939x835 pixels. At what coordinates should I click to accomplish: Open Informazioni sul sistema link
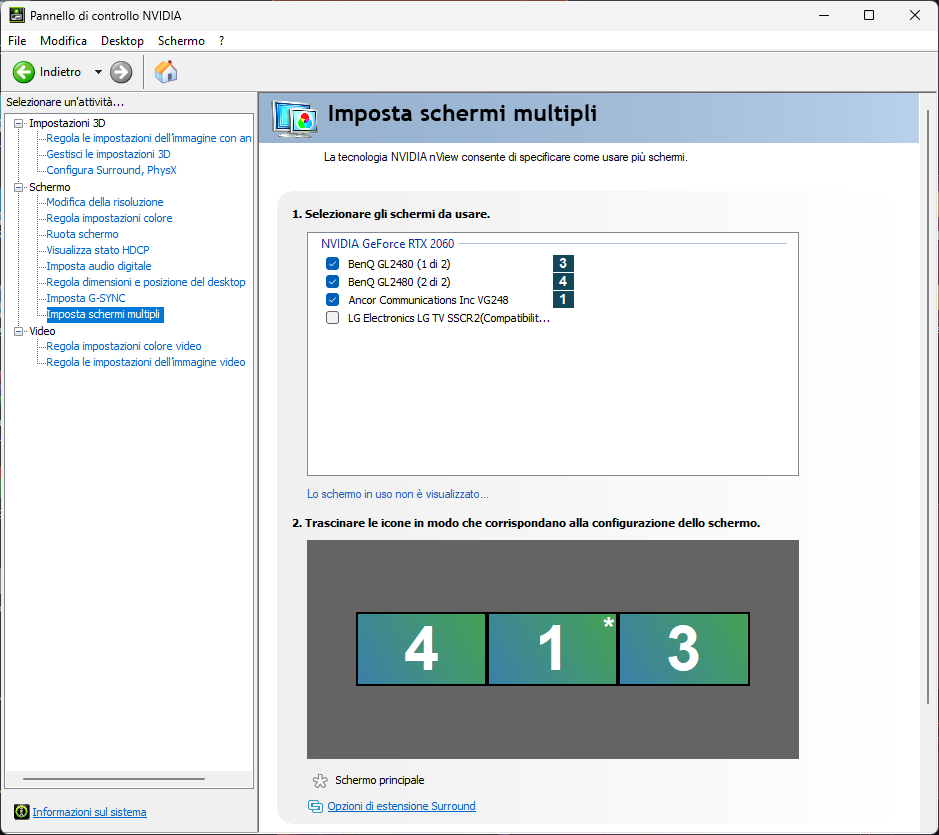[x=89, y=812]
